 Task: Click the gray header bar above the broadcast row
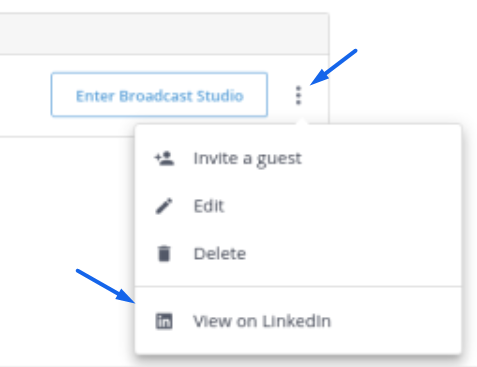pyautogui.click(x=164, y=34)
